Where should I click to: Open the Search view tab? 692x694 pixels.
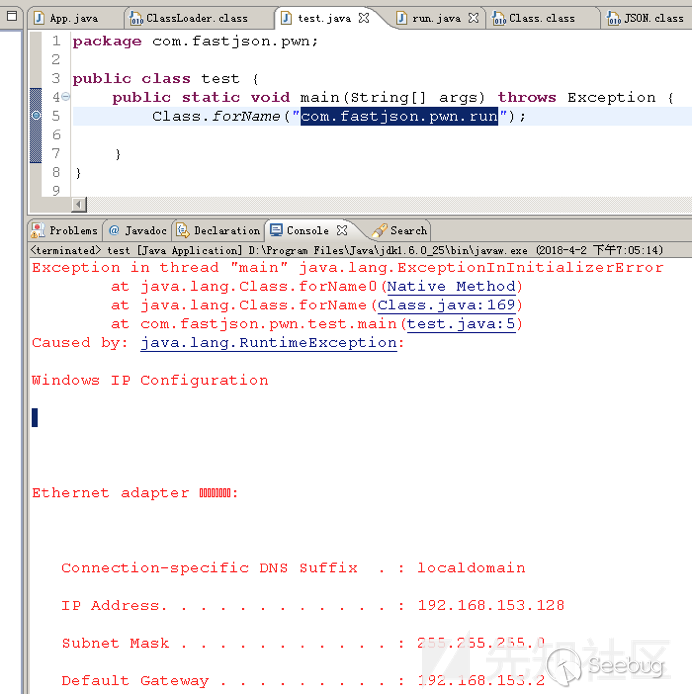click(400, 230)
